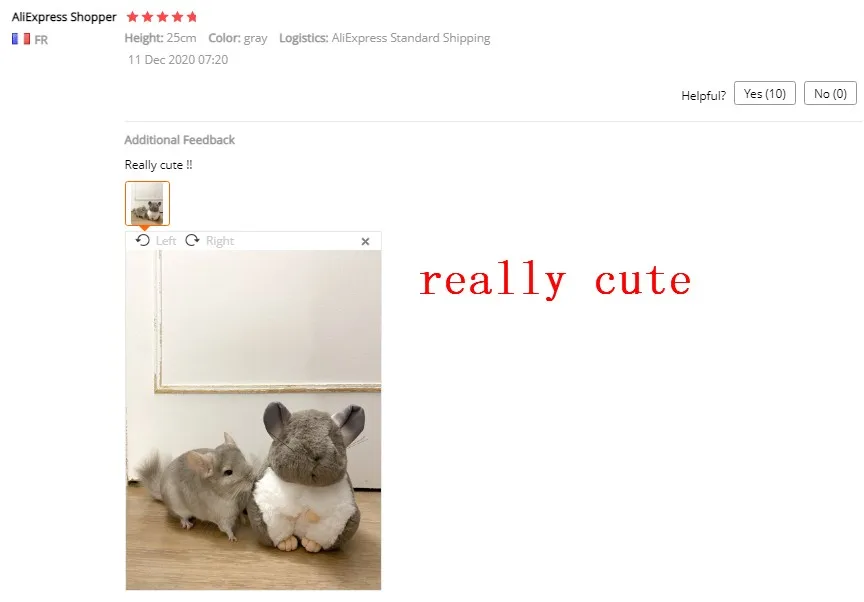Screen dimensions: 864x602
Task: Click the French flag icon
Action: click(x=21, y=39)
